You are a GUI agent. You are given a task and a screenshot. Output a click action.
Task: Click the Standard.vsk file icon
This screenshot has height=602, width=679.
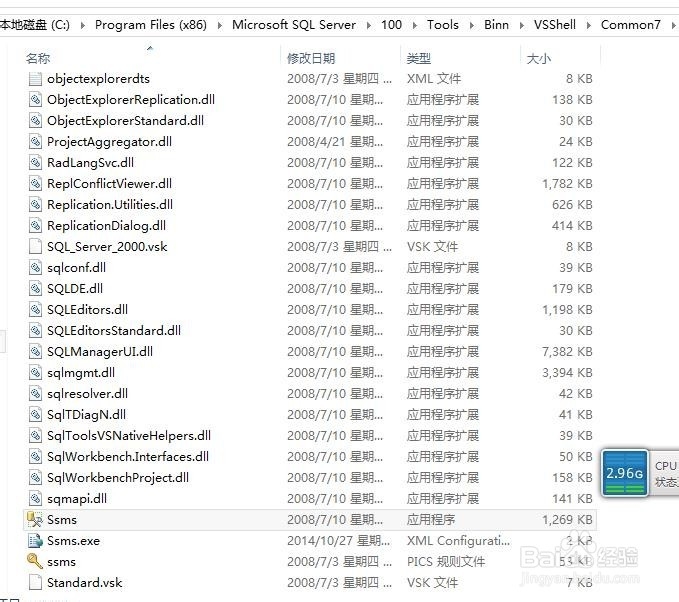[35, 583]
